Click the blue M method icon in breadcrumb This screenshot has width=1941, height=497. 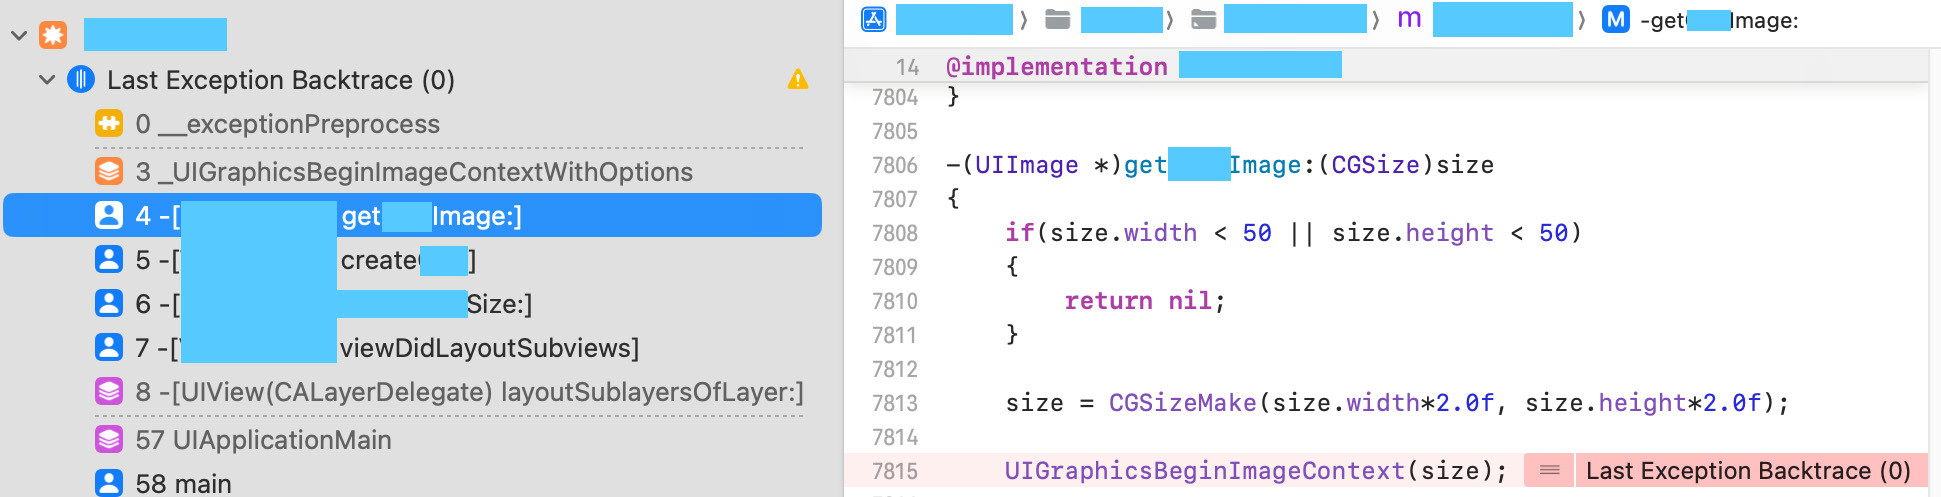pyautogui.click(x=1615, y=20)
